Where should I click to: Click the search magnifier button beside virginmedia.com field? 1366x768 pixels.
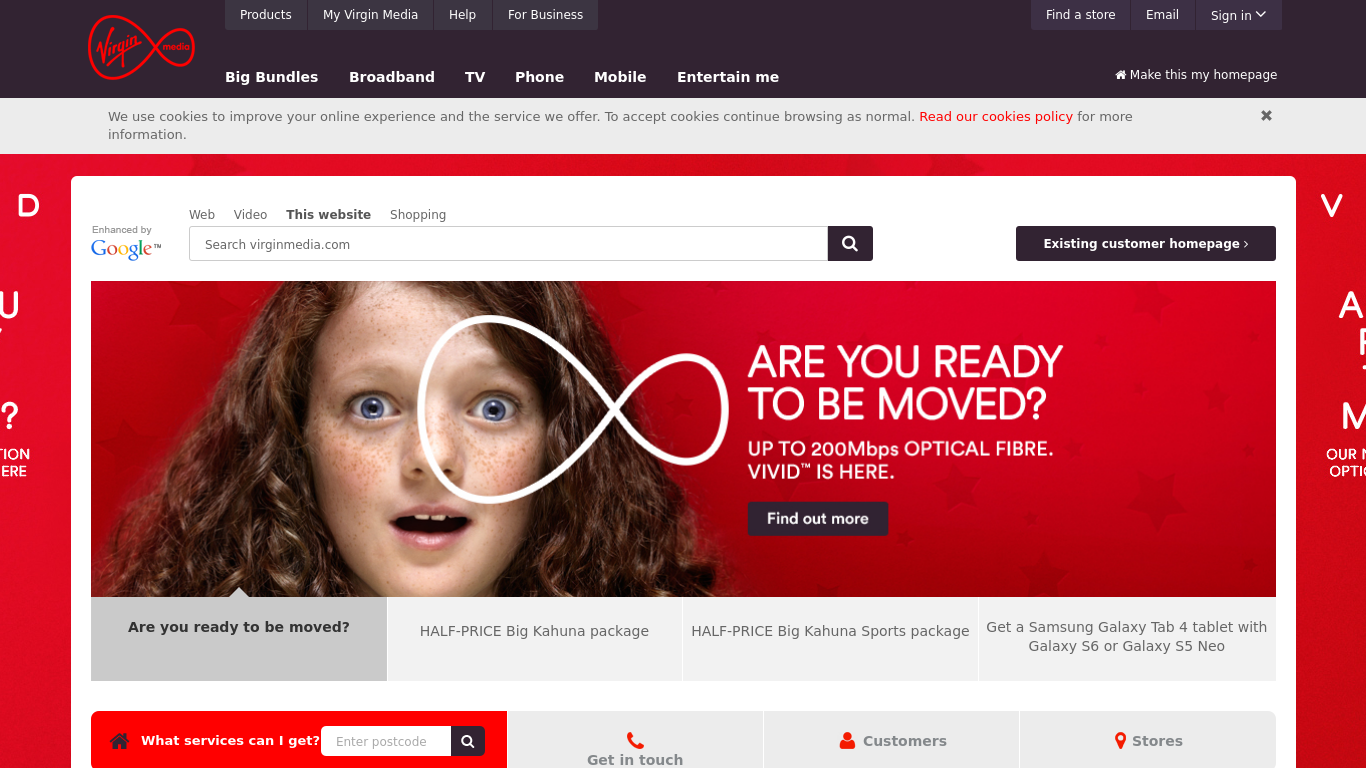pyautogui.click(x=850, y=243)
